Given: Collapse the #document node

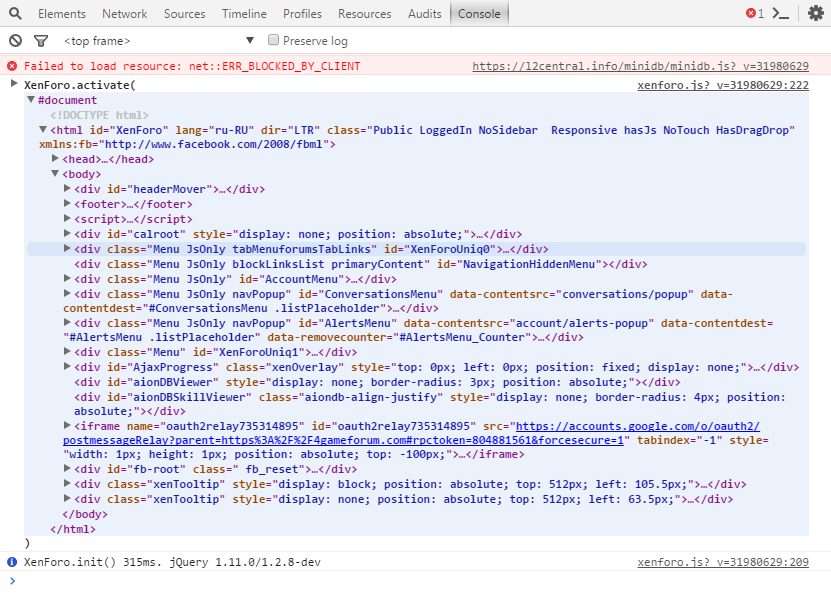Looking at the screenshot, I should coord(31,99).
